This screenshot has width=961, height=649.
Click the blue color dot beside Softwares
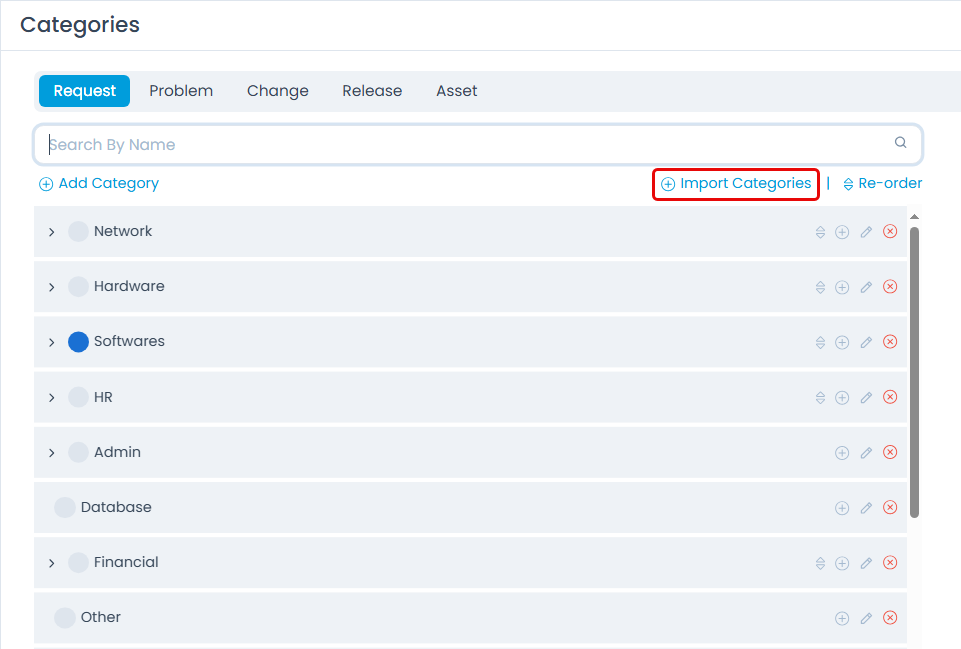(x=77, y=341)
